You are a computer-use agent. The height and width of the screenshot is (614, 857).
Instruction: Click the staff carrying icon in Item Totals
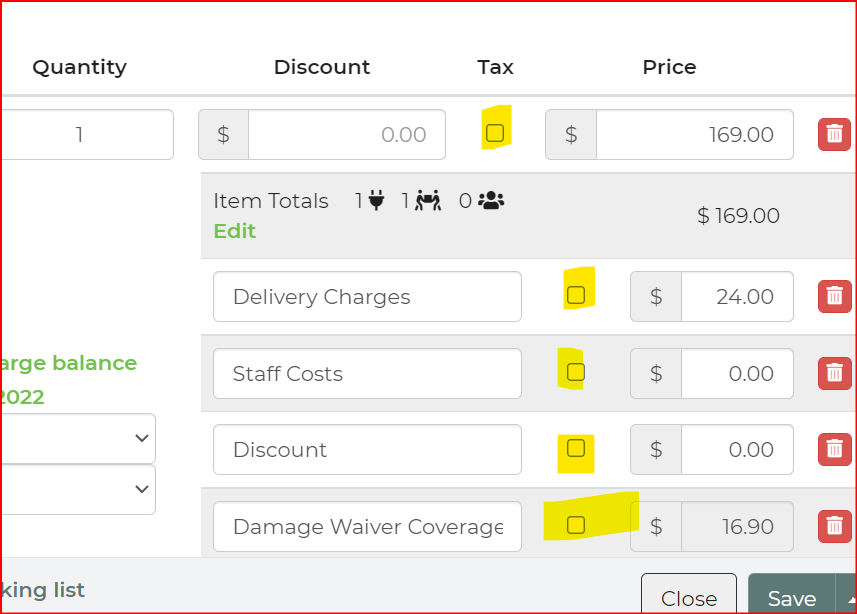tap(427, 201)
